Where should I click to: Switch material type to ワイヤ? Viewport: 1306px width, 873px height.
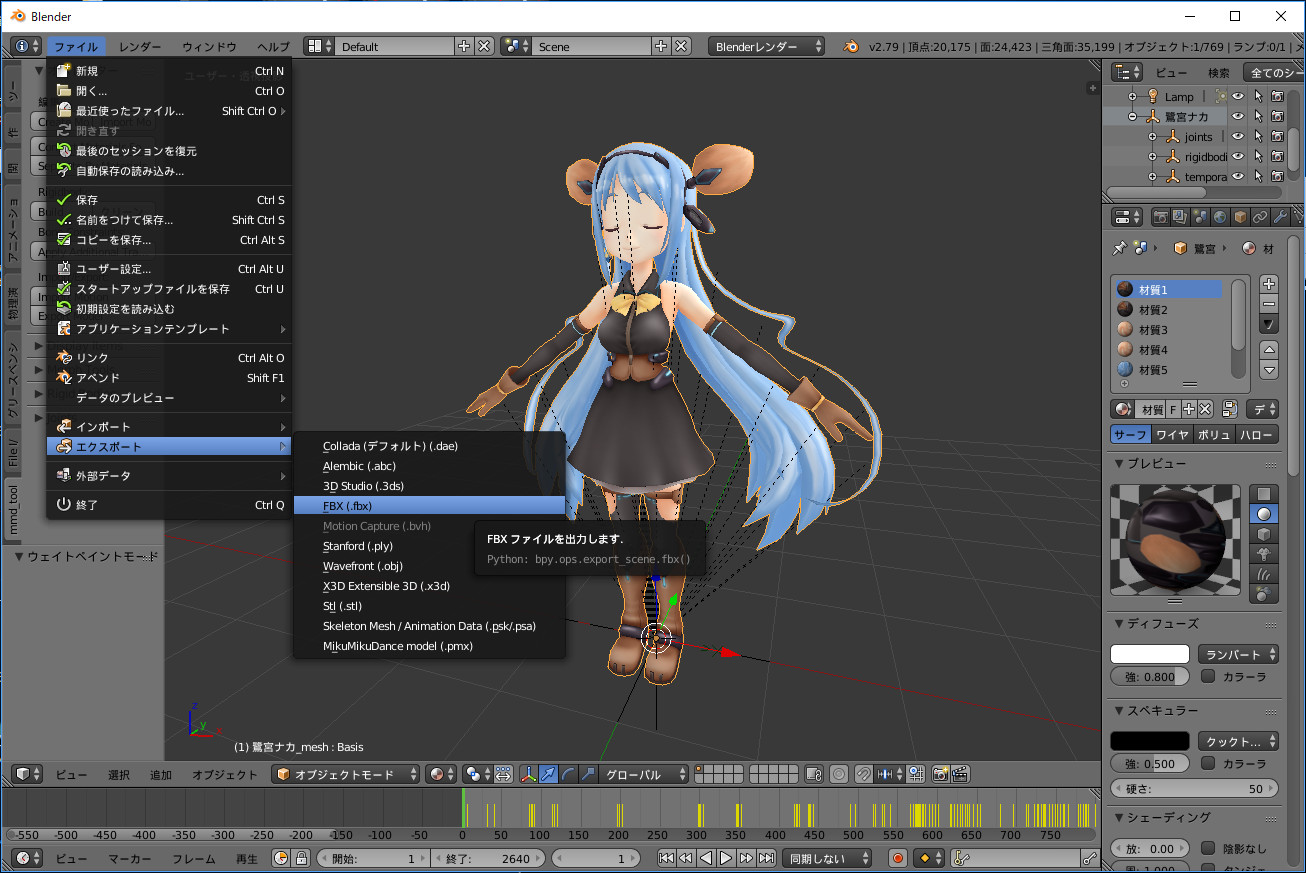(1172, 435)
